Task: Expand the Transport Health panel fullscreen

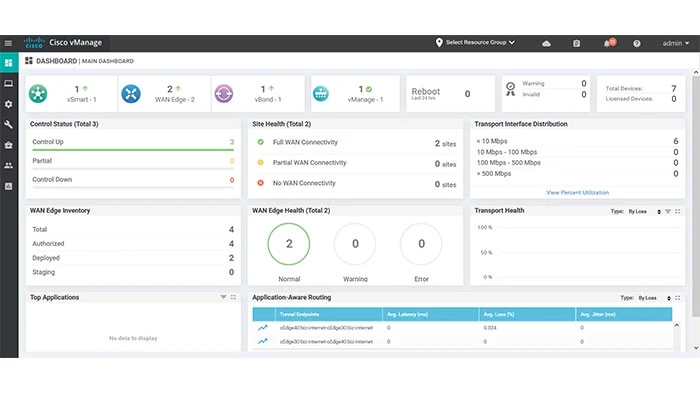Action: [x=678, y=212]
